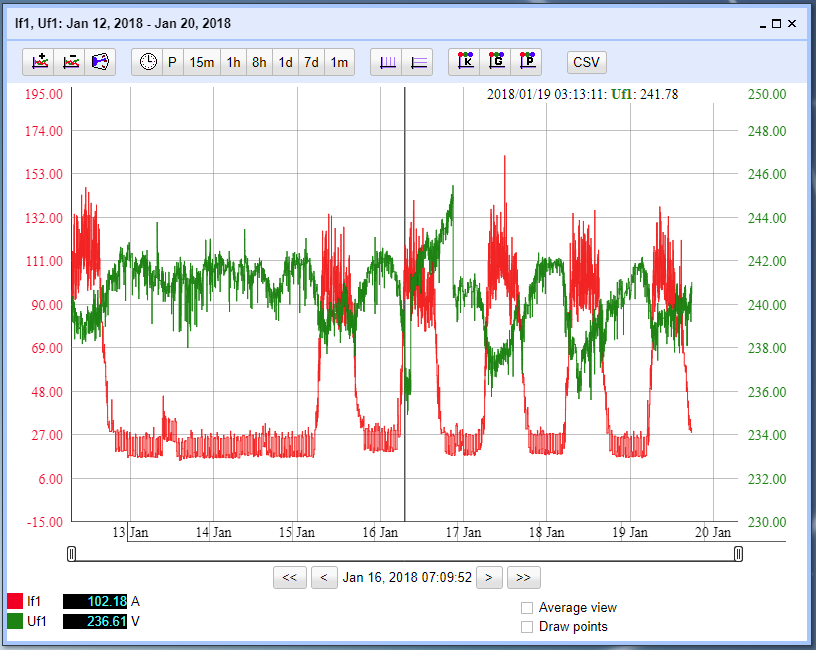This screenshot has height=650, width=816.
Task: Step back with < button
Action: click(x=324, y=578)
